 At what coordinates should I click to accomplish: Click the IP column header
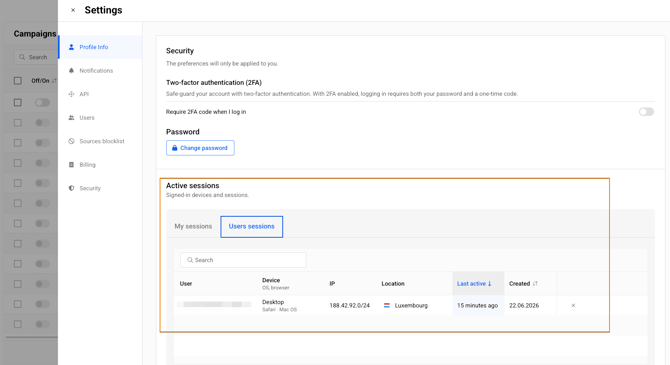(332, 283)
